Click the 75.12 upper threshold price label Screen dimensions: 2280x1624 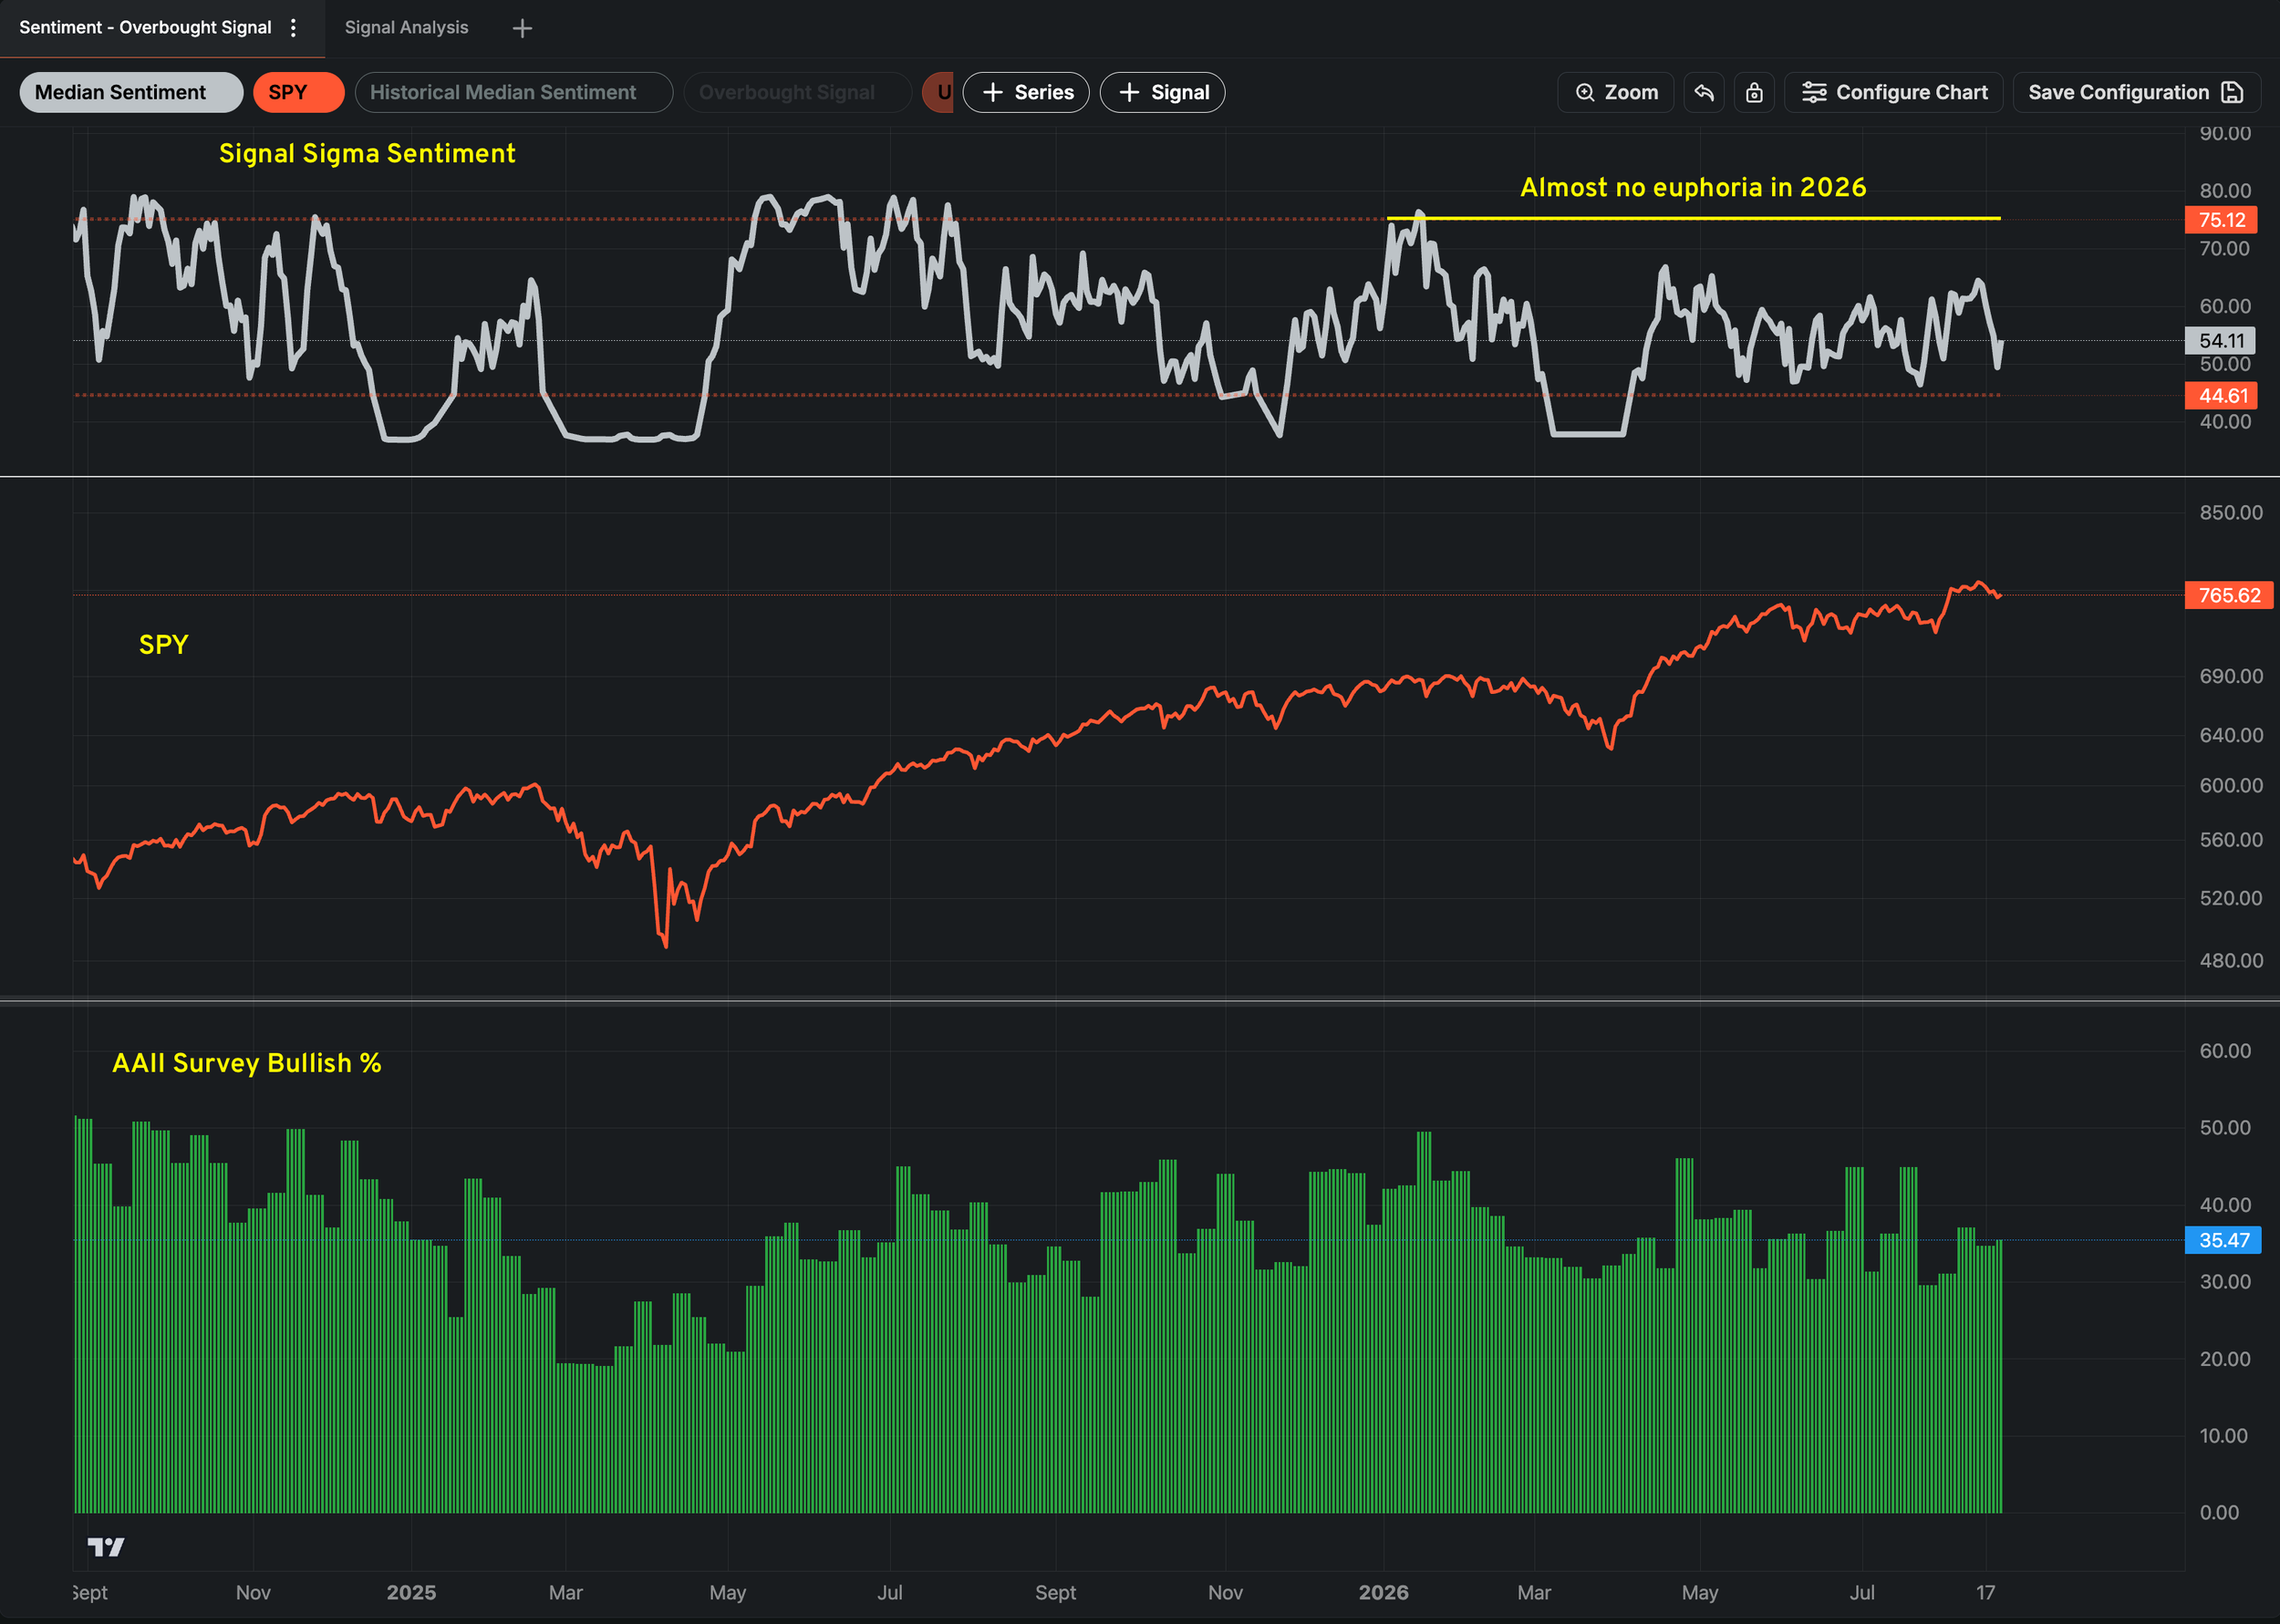click(2221, 220)
